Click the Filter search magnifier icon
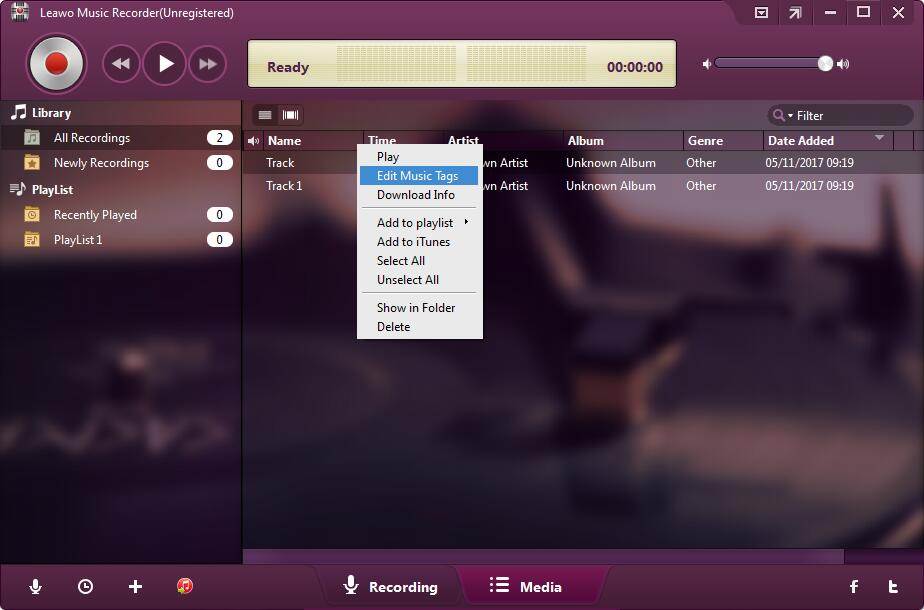The width and height of the screenshot is (924, 610). (x=778, y=116)
